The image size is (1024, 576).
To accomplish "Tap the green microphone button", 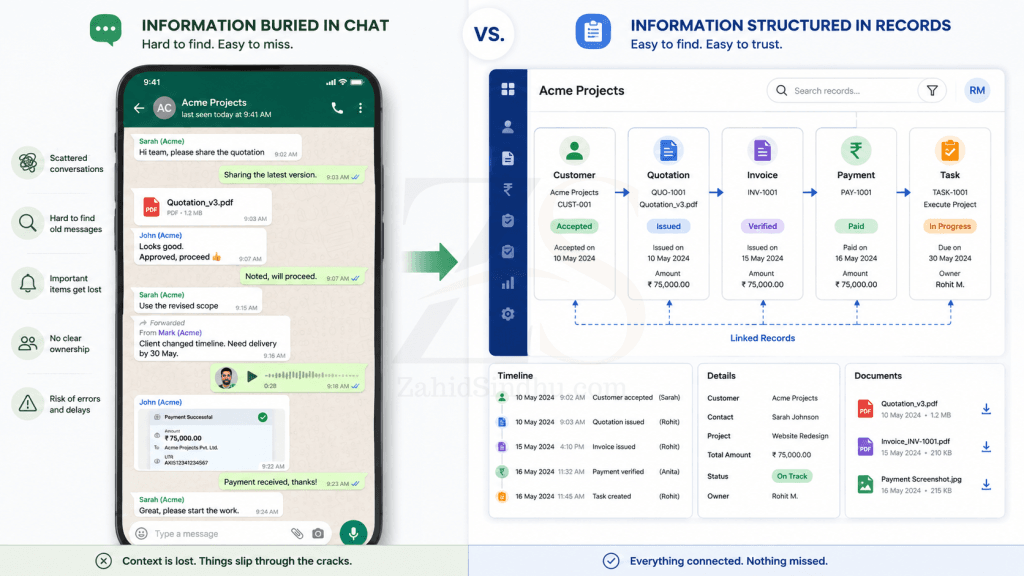I will 353,533.
